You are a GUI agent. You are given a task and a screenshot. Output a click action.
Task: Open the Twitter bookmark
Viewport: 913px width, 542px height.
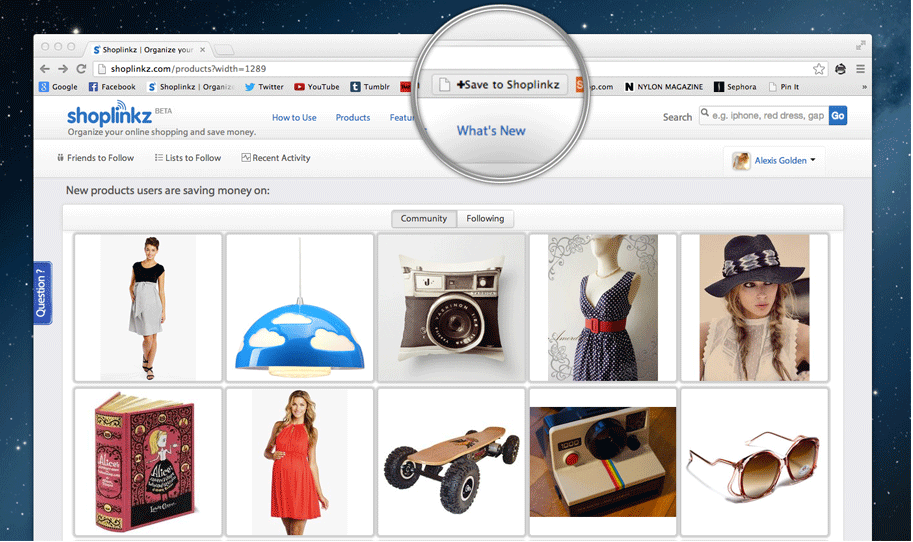coord(264,87)
